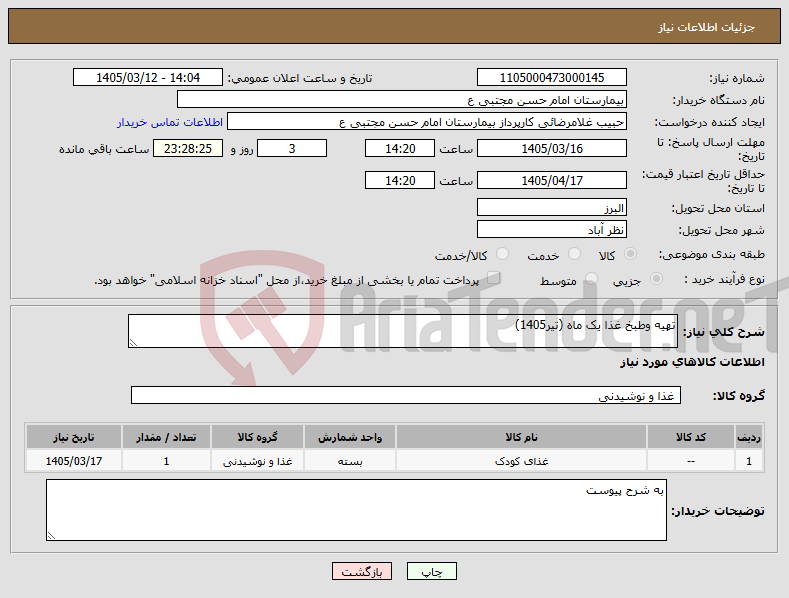
Task: Click the تاریخ نیاز column header
Action: click(73, 437)
